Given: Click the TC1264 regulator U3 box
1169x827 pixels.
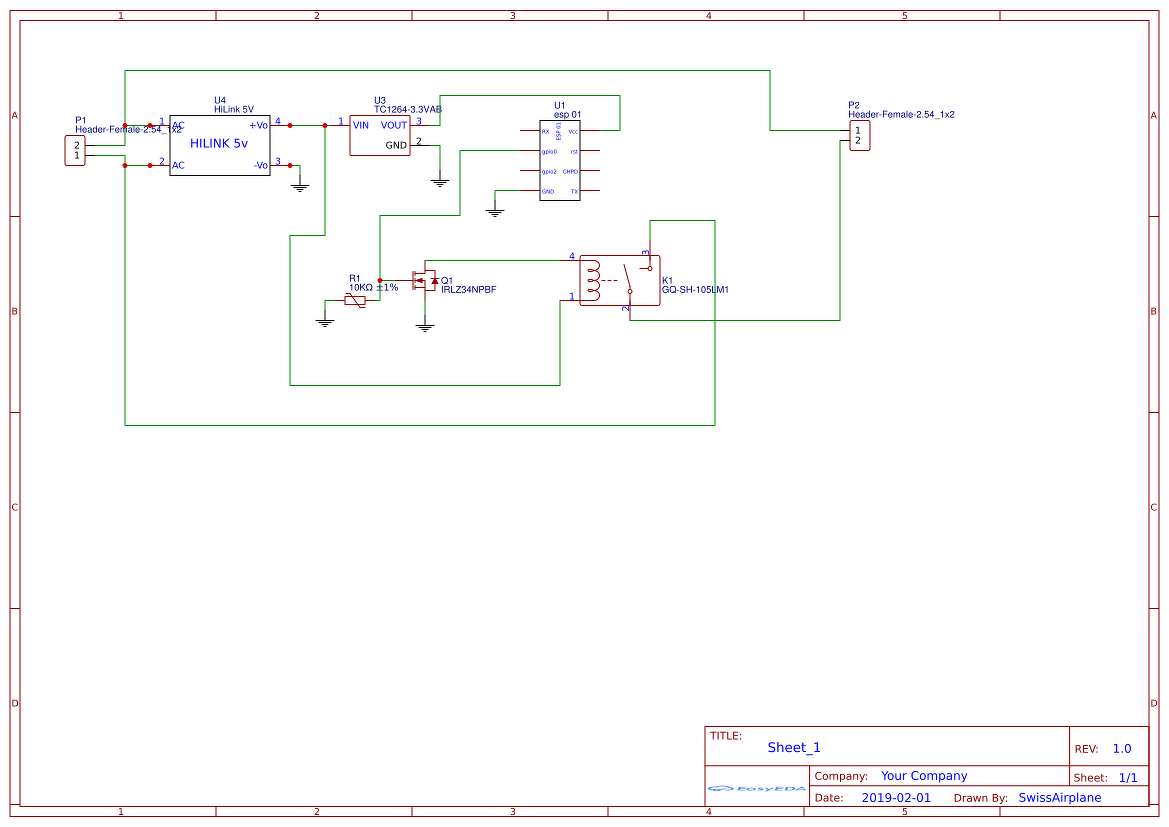Looking at the screenshot, I should (380, 136).
